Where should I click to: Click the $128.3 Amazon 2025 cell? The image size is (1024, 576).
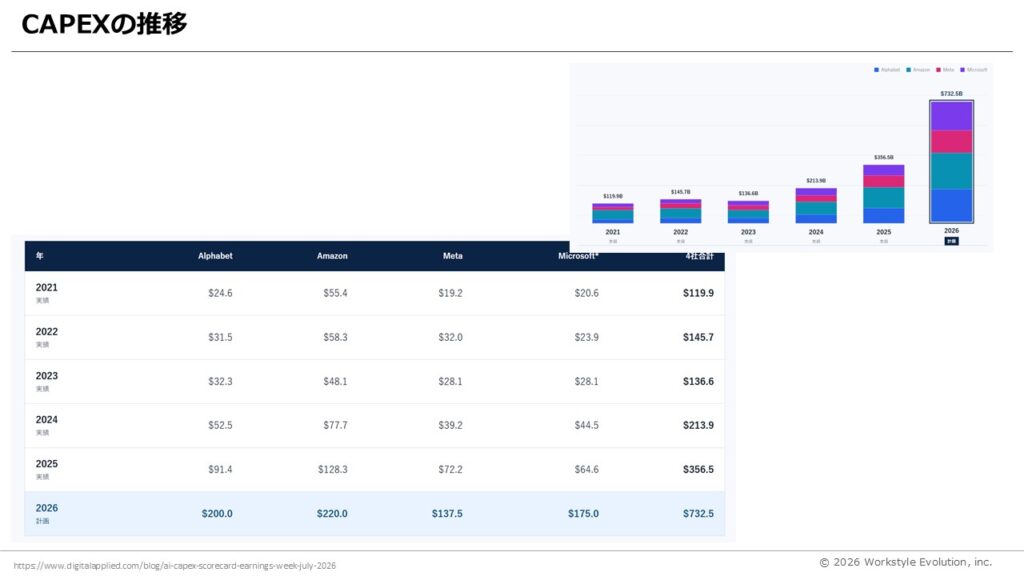click(x=332, y=470)
